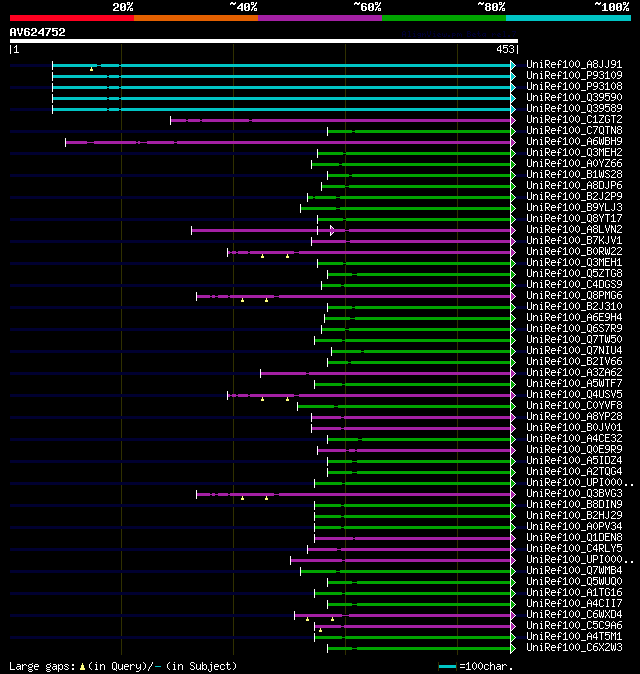The image size is (640, 674).
Task: Select the query name AV624752
Action: (x=37, y=32)
